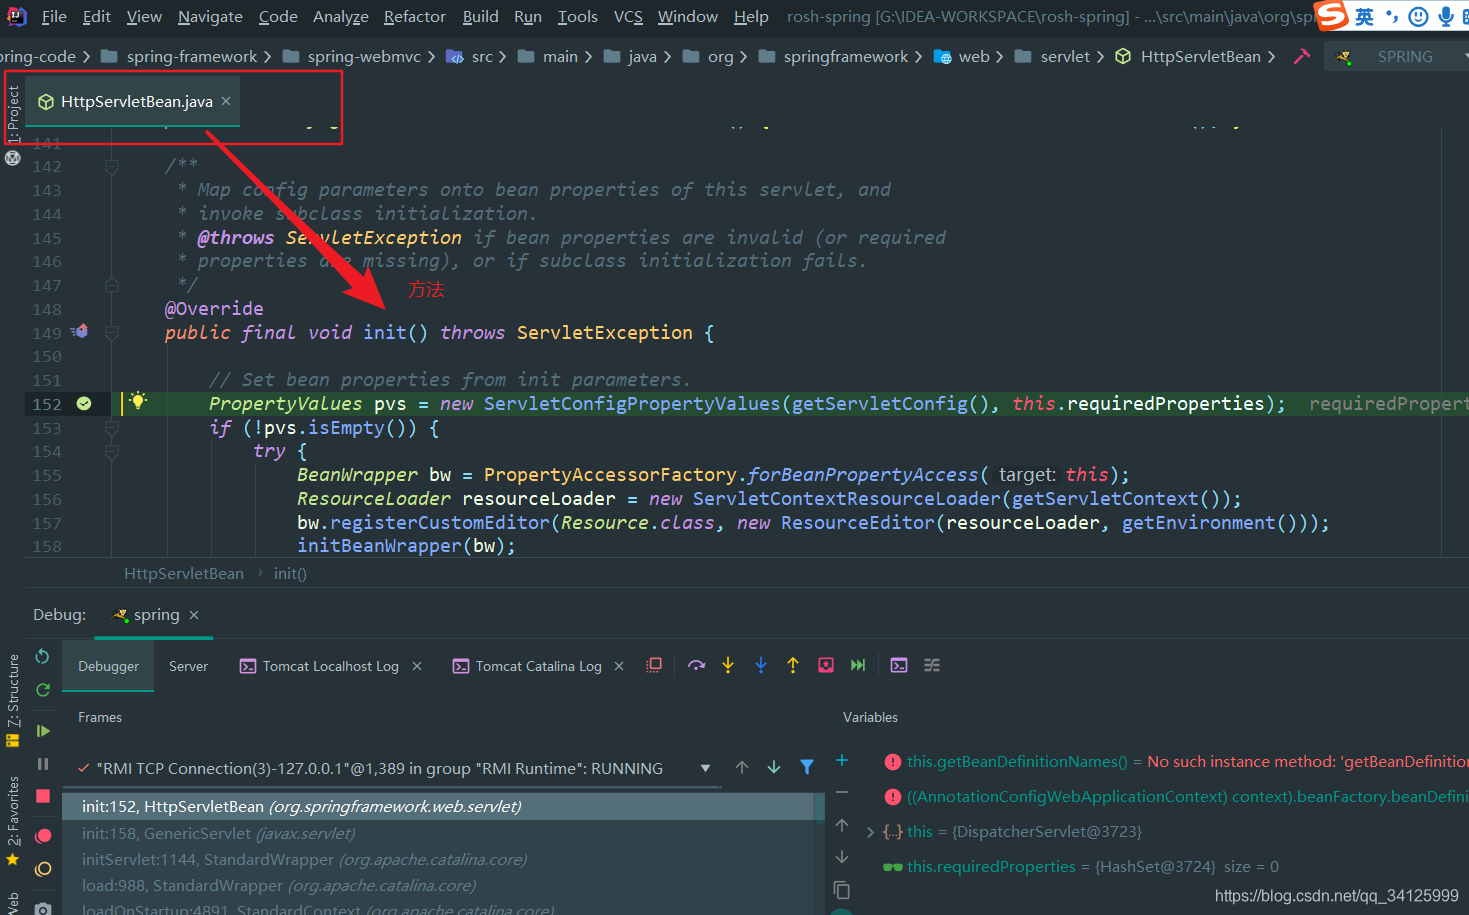Screen dimensions: 1469x915
Task: Drop the current frame
Action: click(x=826, y=665)
